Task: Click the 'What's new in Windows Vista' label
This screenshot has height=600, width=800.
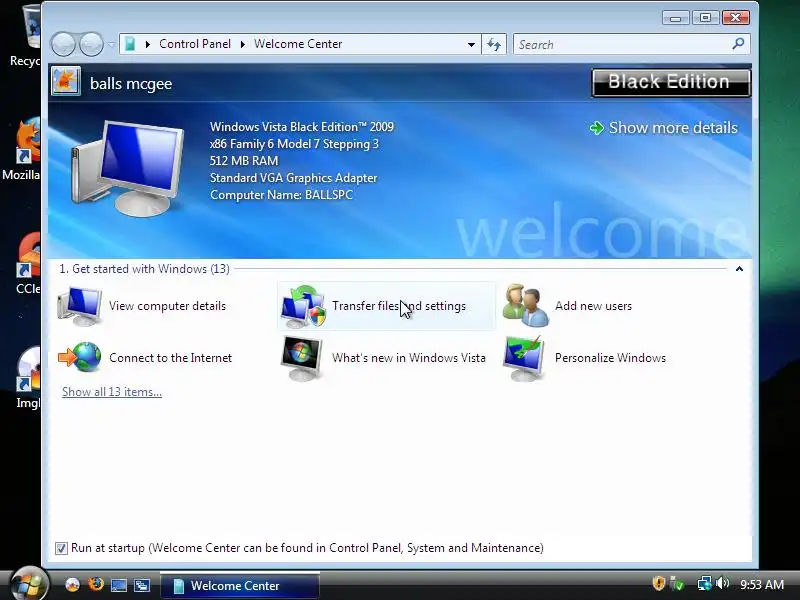Action: click(409, 358)
